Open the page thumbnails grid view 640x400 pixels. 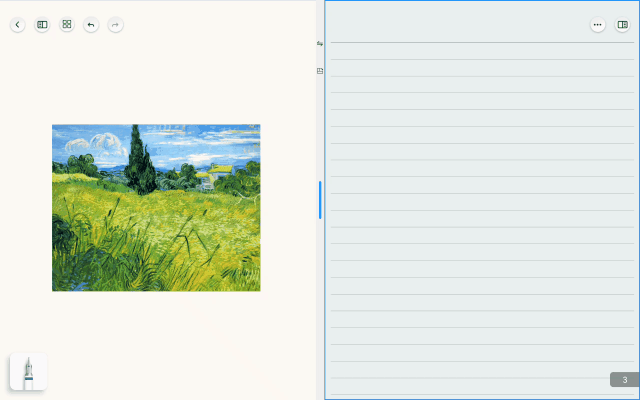click(67, 24)
